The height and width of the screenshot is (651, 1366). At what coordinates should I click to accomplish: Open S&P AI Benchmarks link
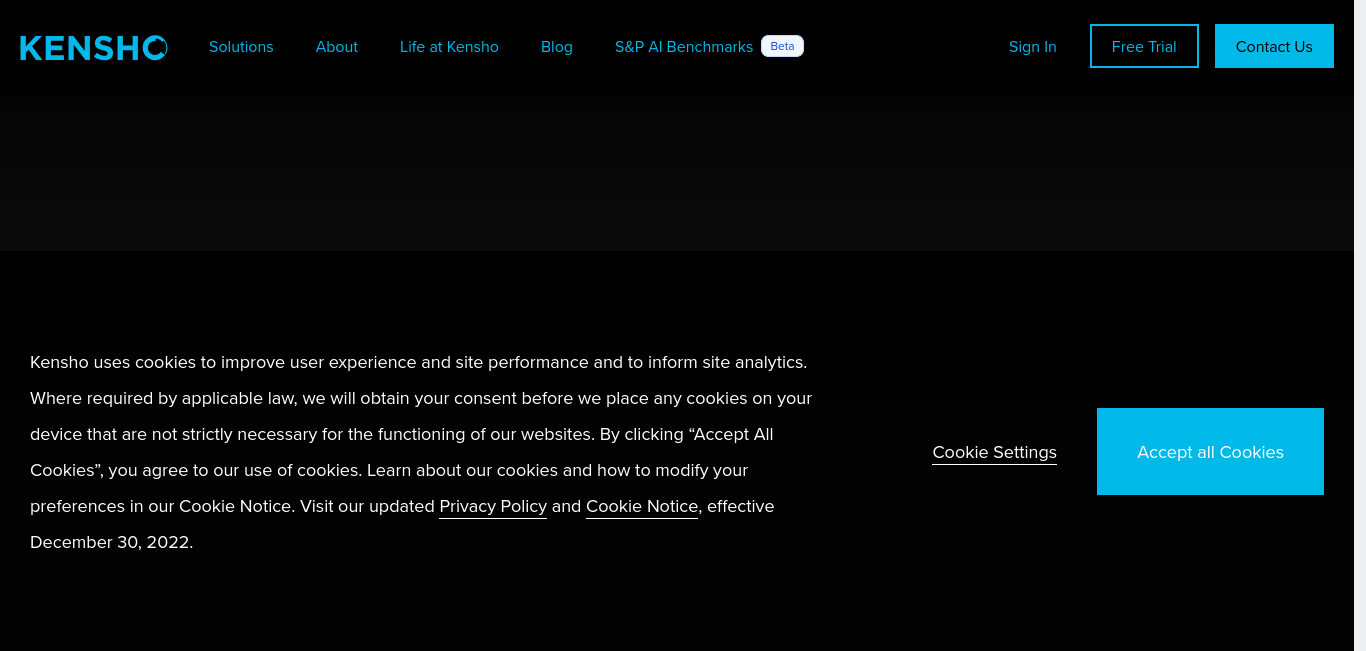[x=684, y=47]
